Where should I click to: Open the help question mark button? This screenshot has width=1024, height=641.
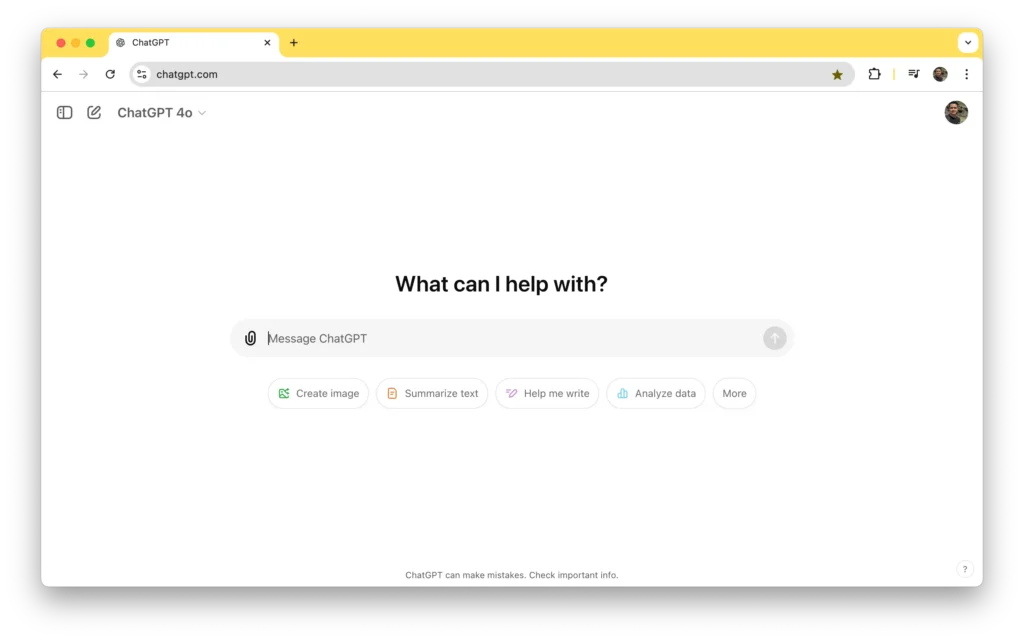click(965, 569)
